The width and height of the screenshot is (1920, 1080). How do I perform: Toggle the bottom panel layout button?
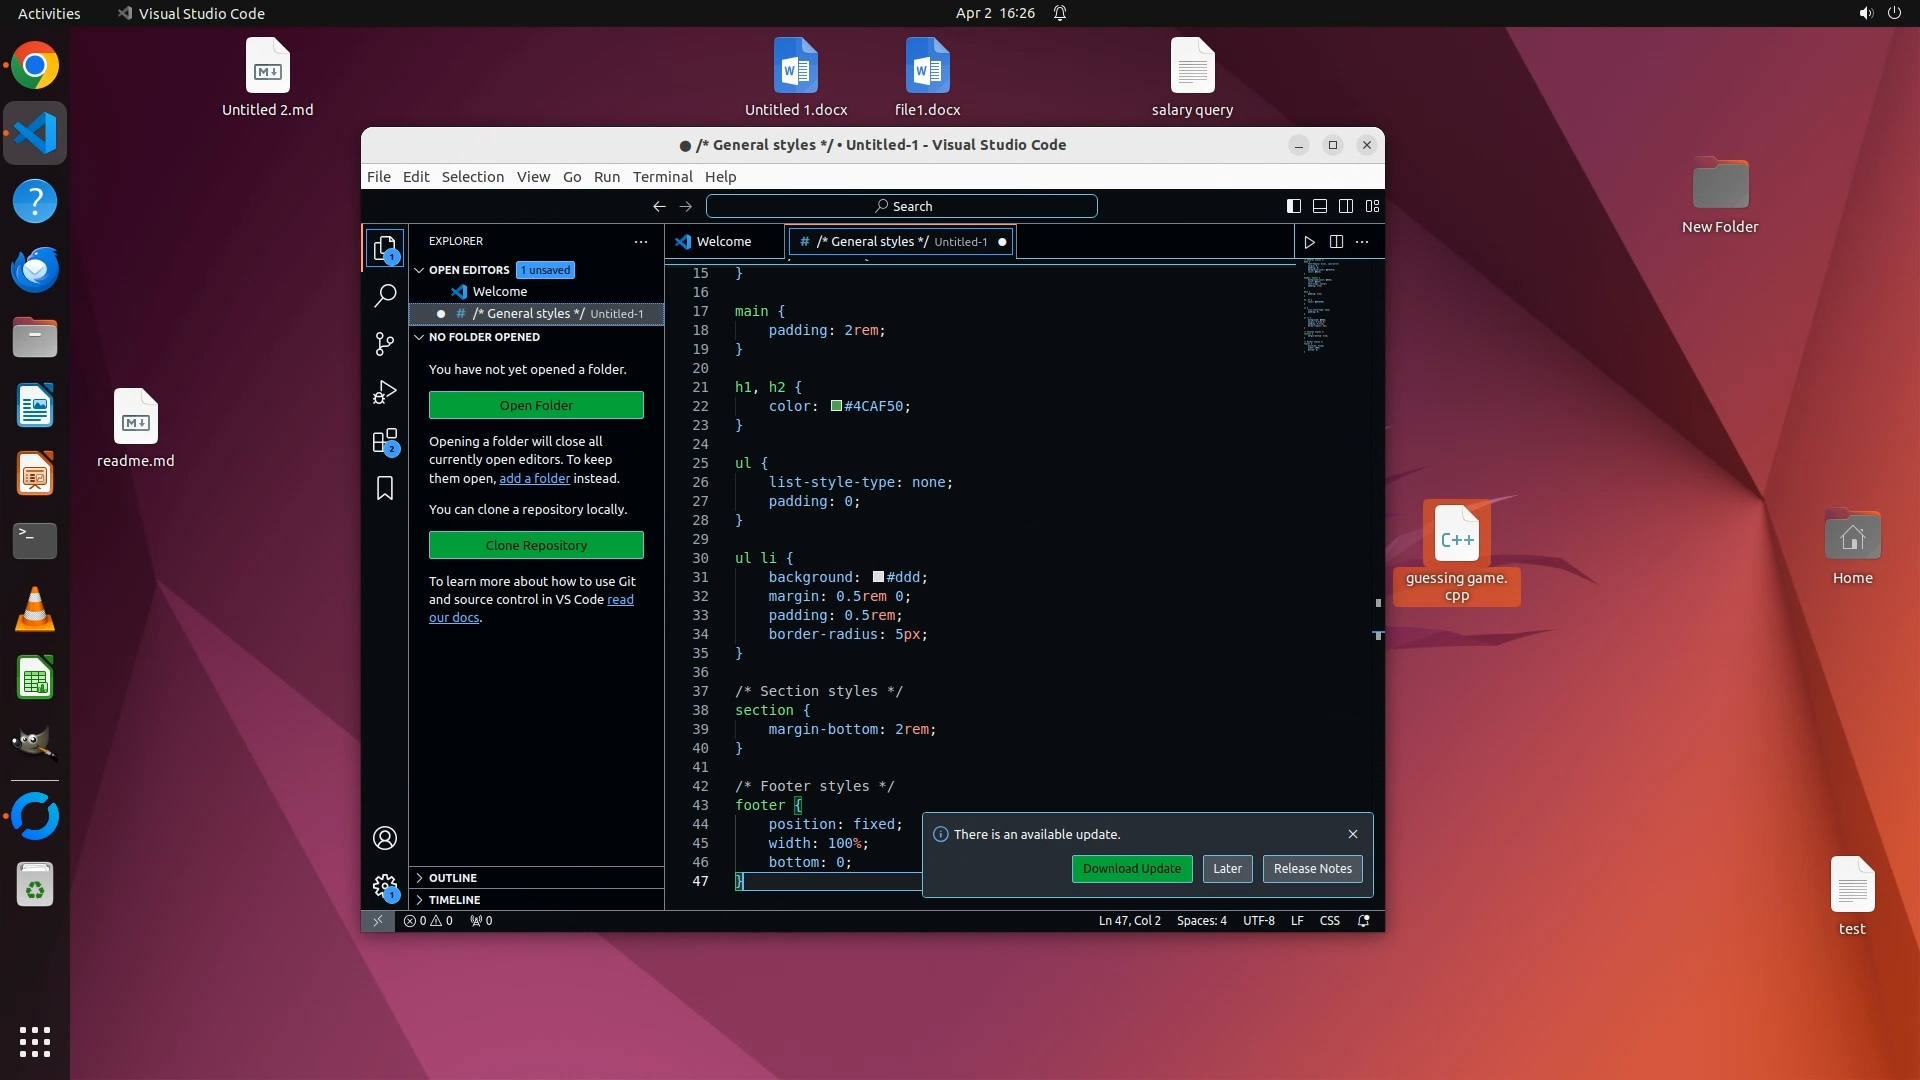coord(1320,206)
